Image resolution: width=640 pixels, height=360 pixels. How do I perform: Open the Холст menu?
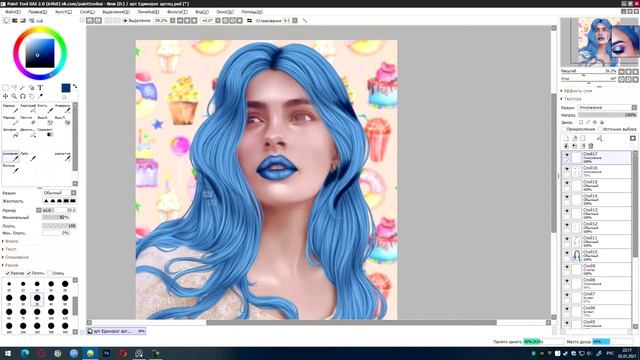click(63, 12)
